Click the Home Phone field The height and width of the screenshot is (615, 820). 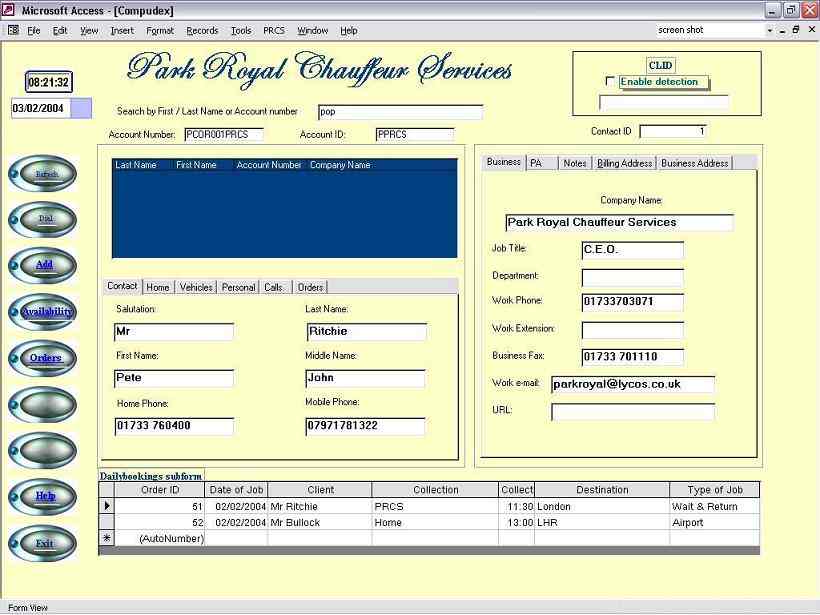click(174, 426)
